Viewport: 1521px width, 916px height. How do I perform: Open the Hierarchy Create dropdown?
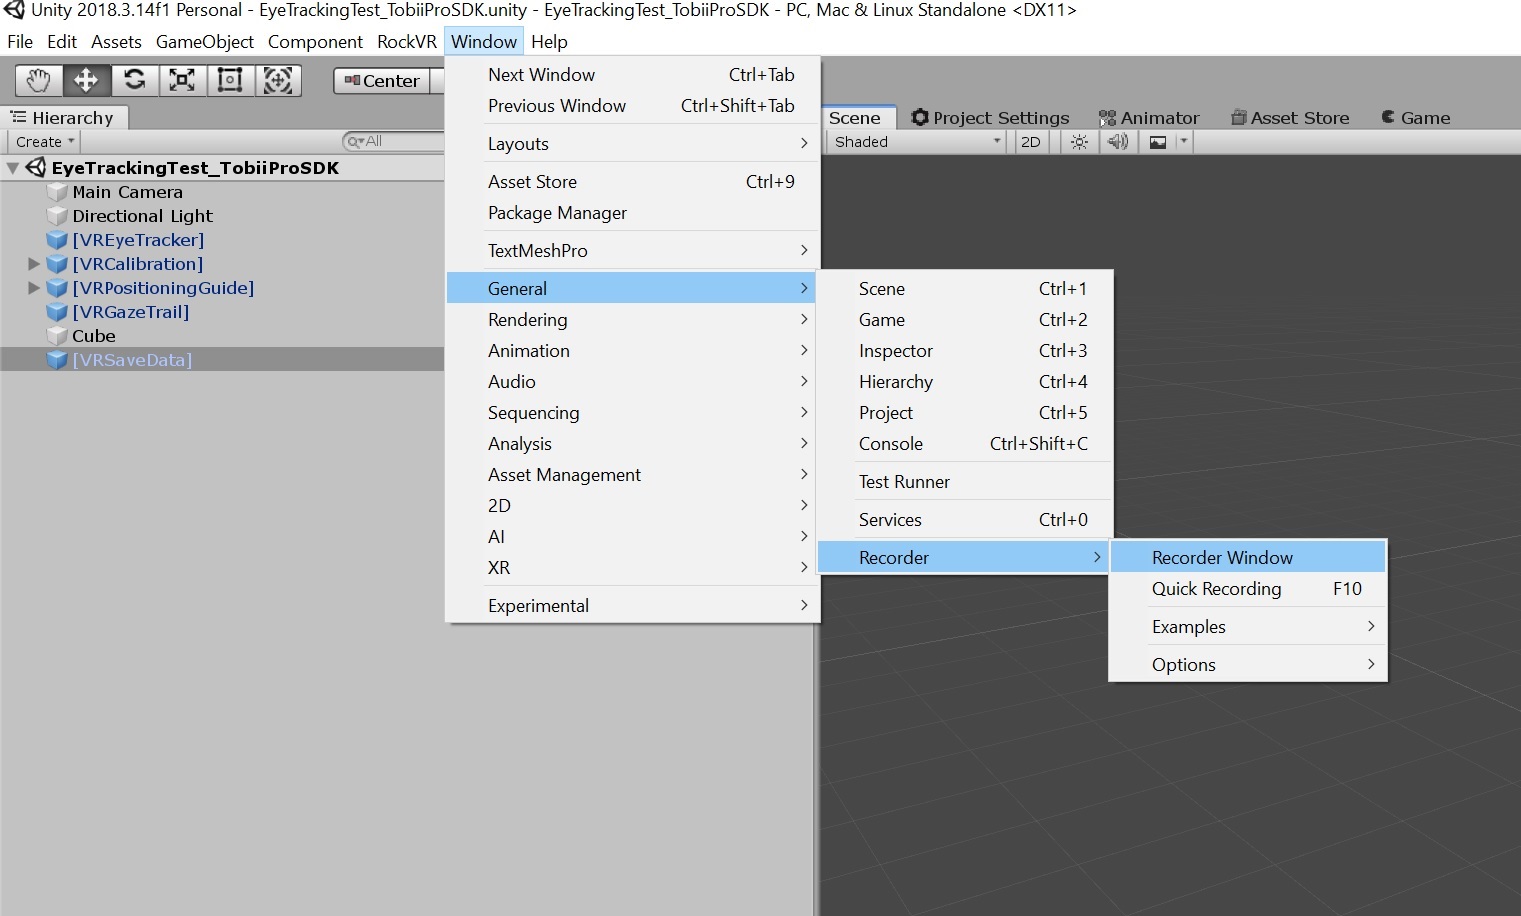pyautogui.click(x=44, y=142)
